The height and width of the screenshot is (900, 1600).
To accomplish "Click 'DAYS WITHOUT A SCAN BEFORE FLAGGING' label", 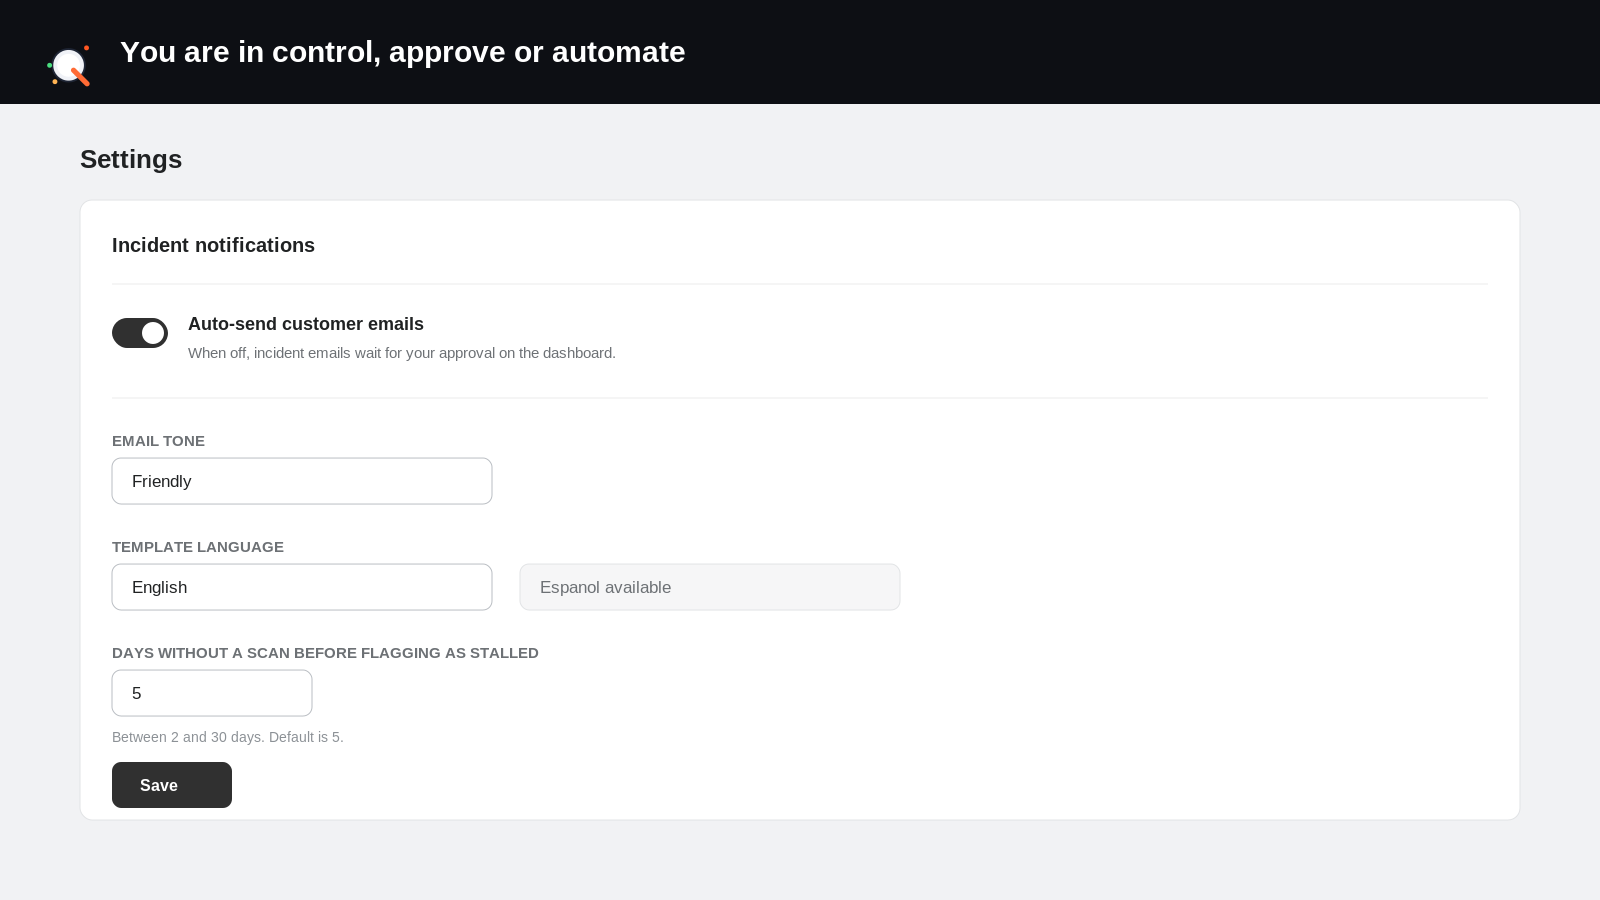I will click(325, 653).
